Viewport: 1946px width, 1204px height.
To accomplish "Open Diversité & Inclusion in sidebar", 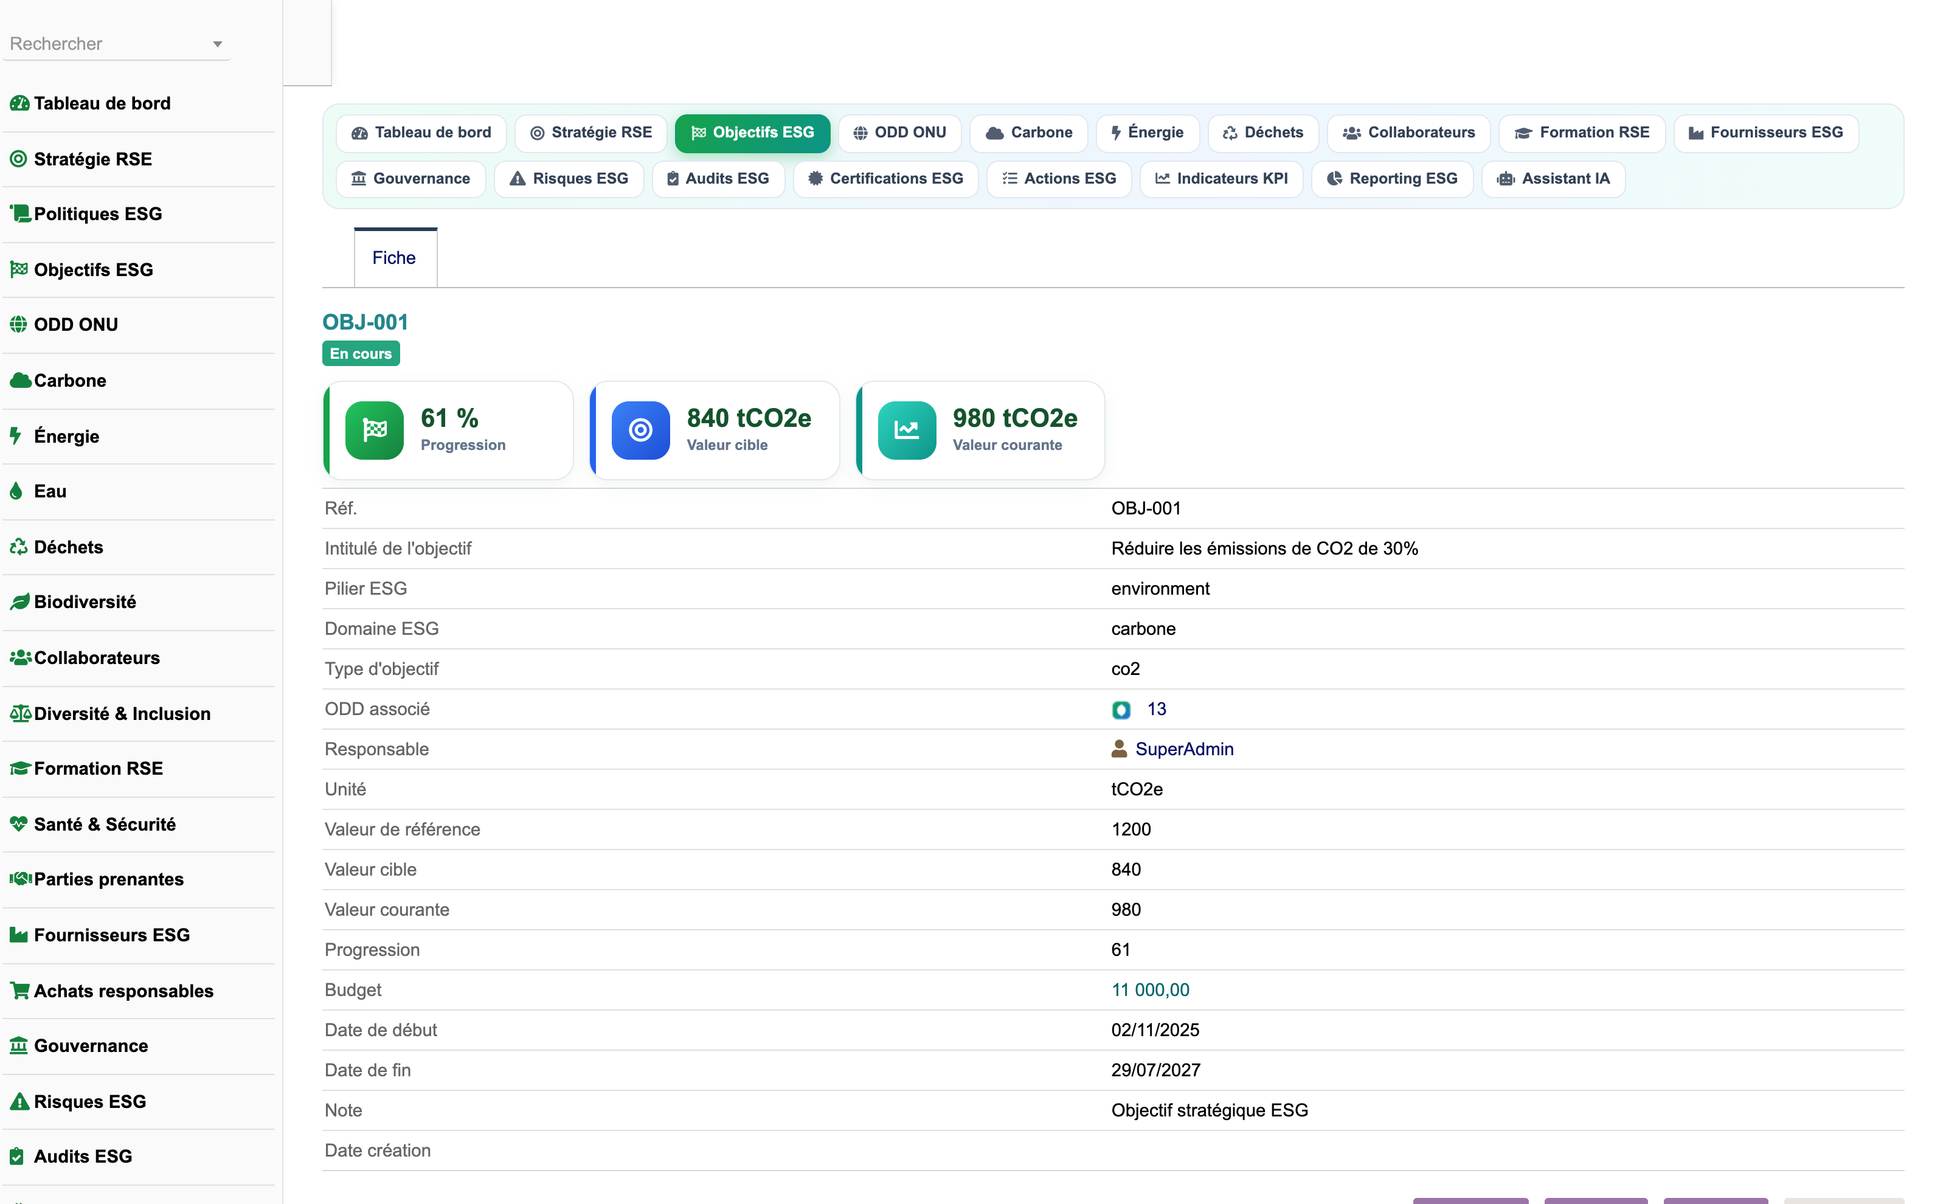I will coord(122,714).
